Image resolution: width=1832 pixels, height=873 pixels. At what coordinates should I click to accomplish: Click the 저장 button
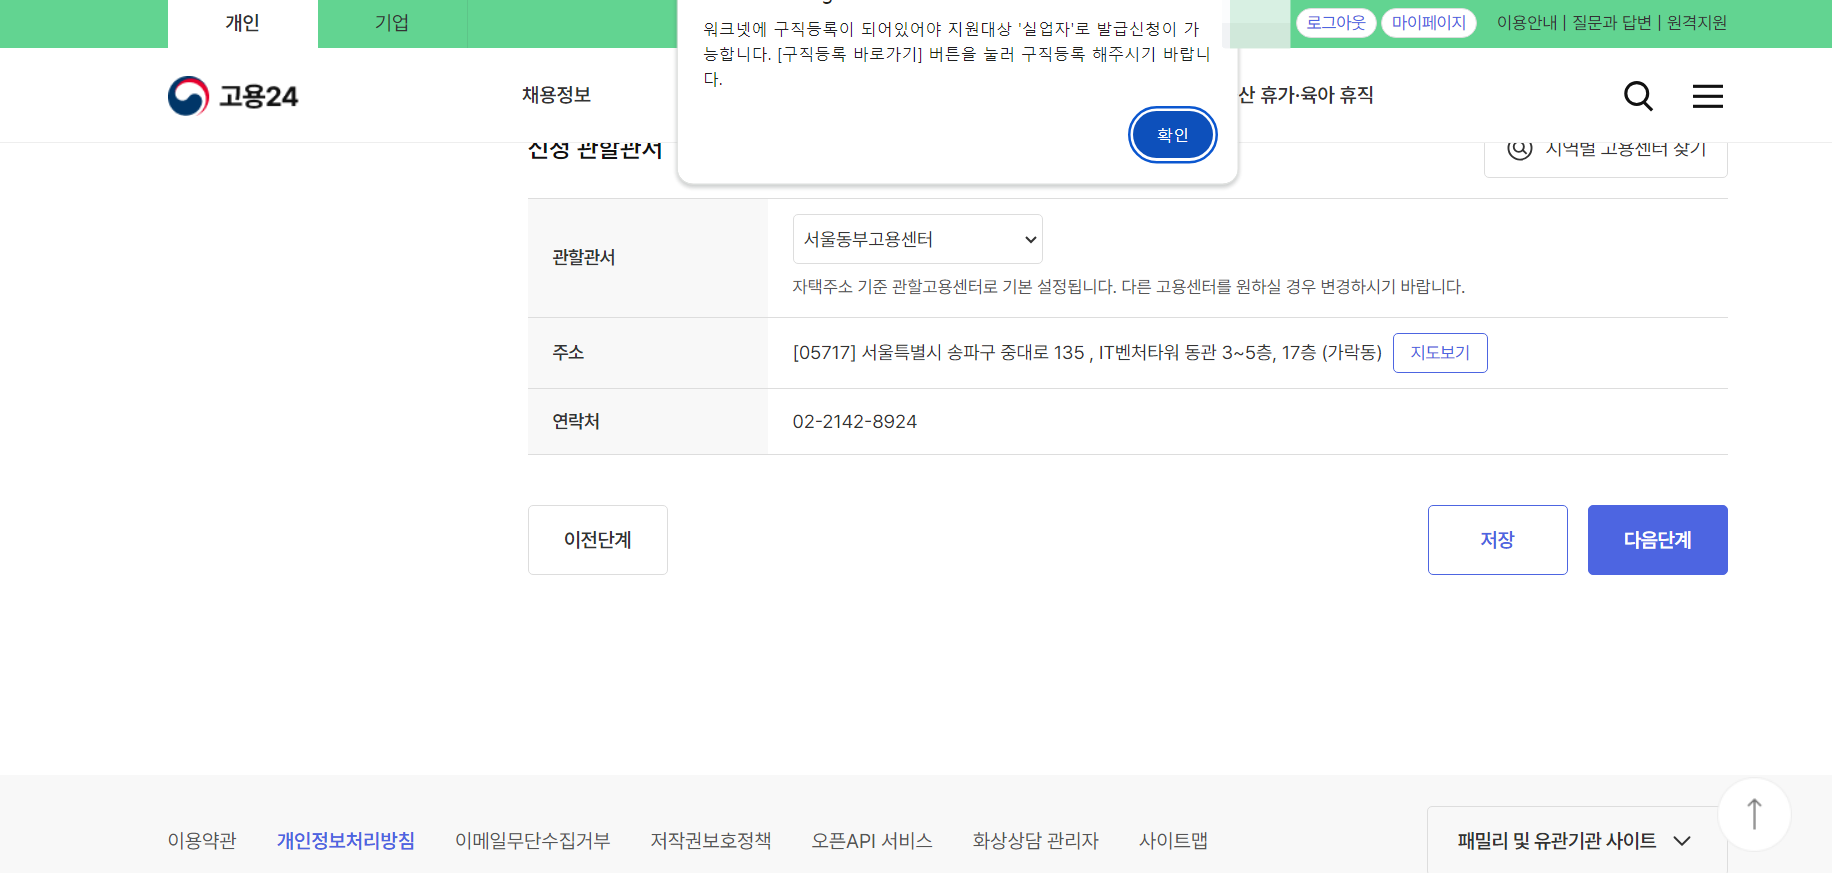click(x=1497, y=540)
